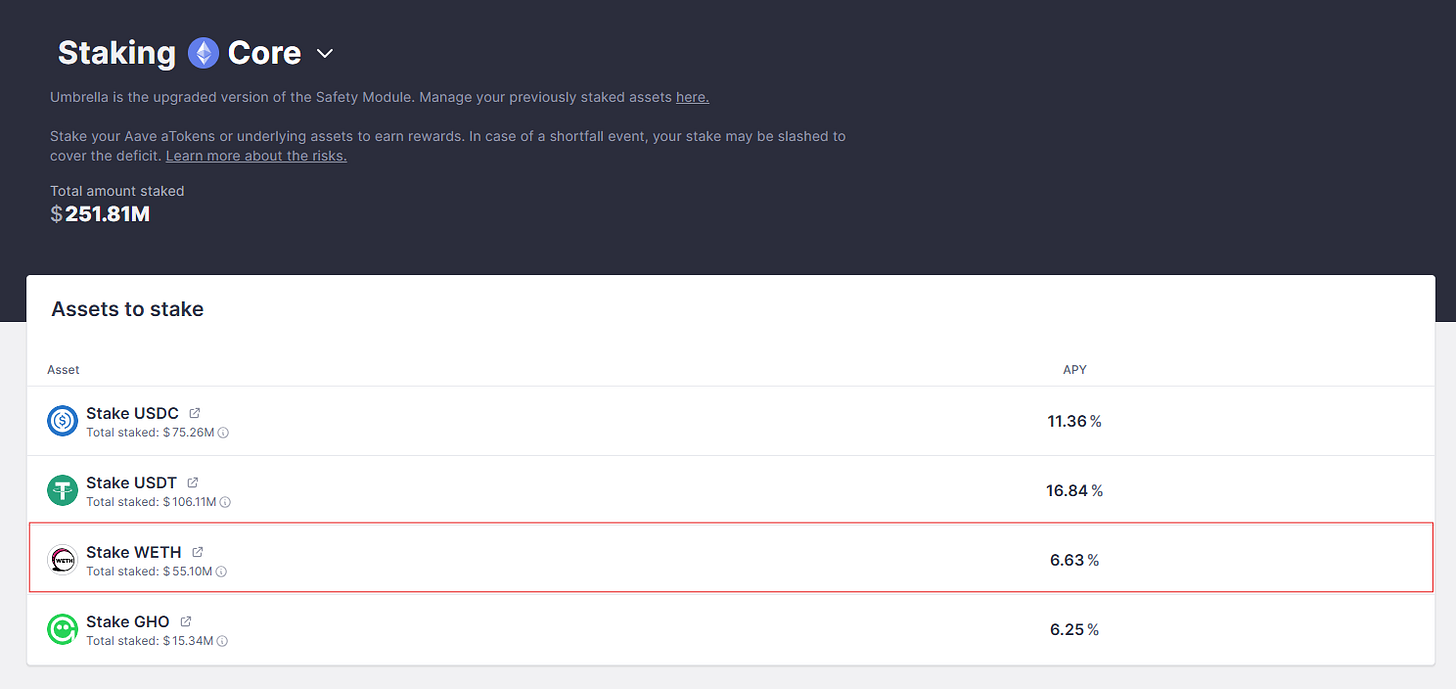This screenshot has width=1456, height=689.
Task: Click info icon beside WETH total staked
Action: (x=221, y=572)
